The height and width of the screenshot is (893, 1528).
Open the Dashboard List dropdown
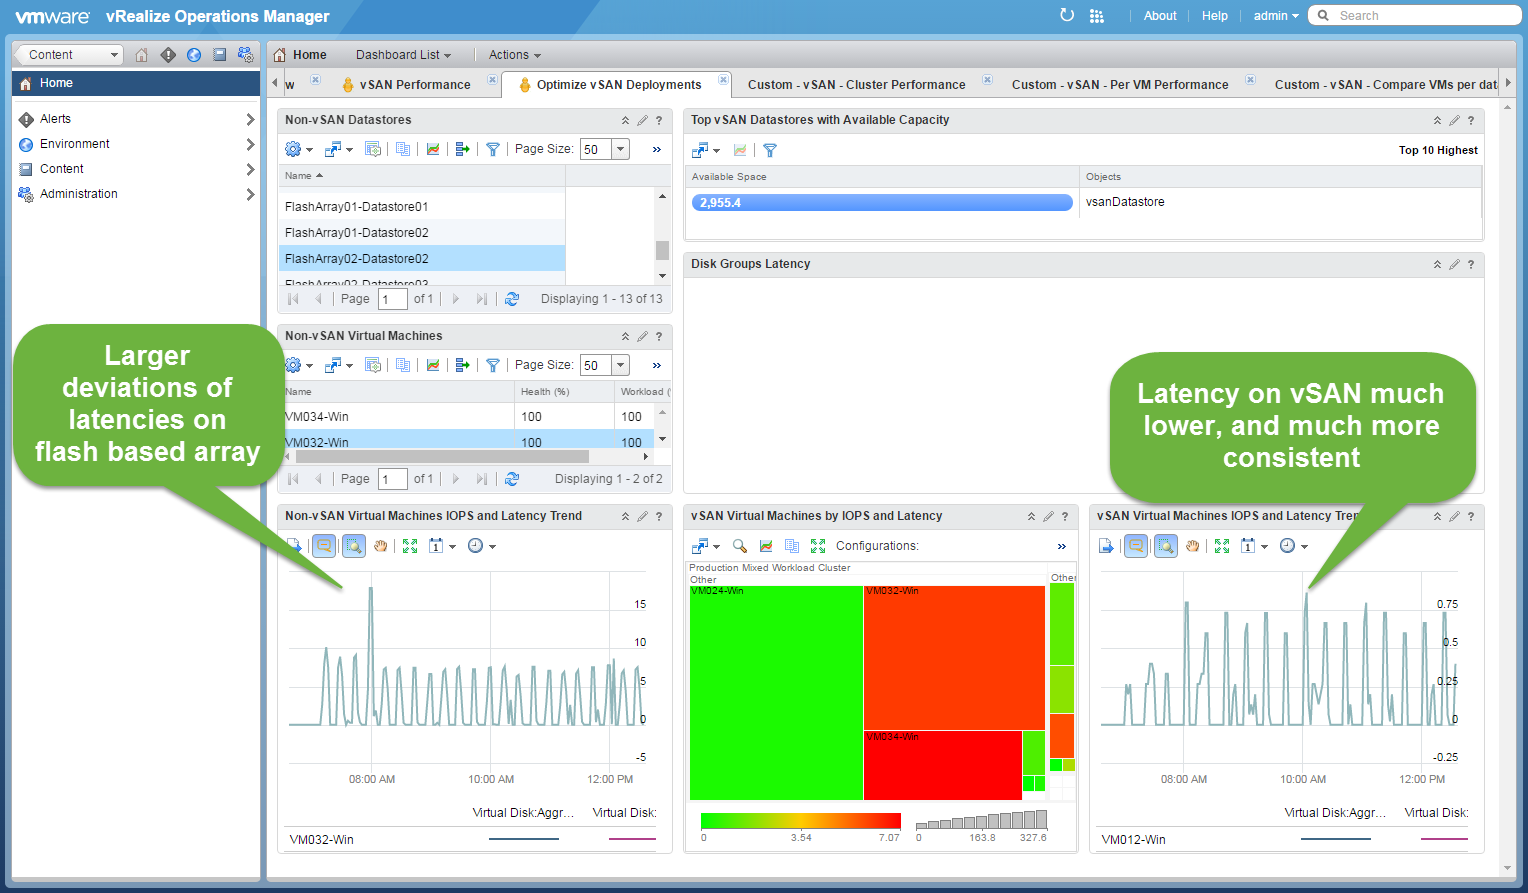pos(403,55)
